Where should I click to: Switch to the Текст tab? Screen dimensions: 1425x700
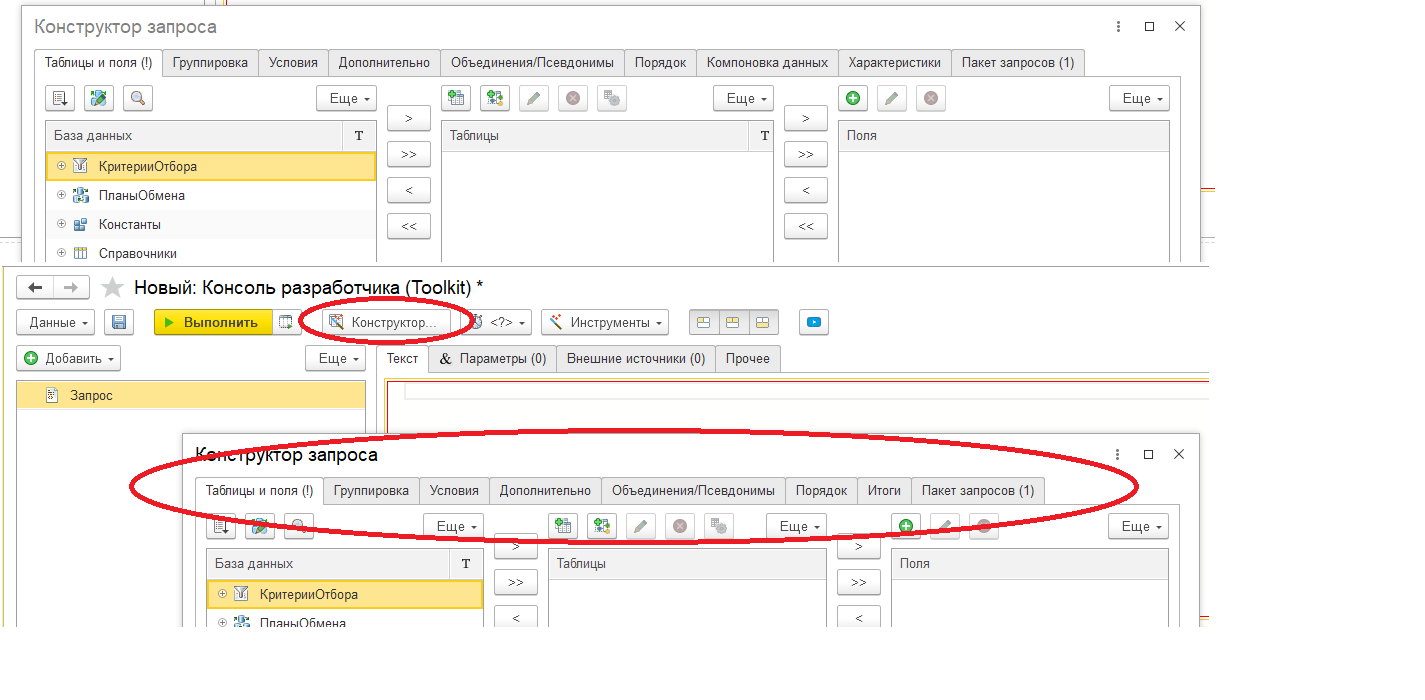pos(402,358)
